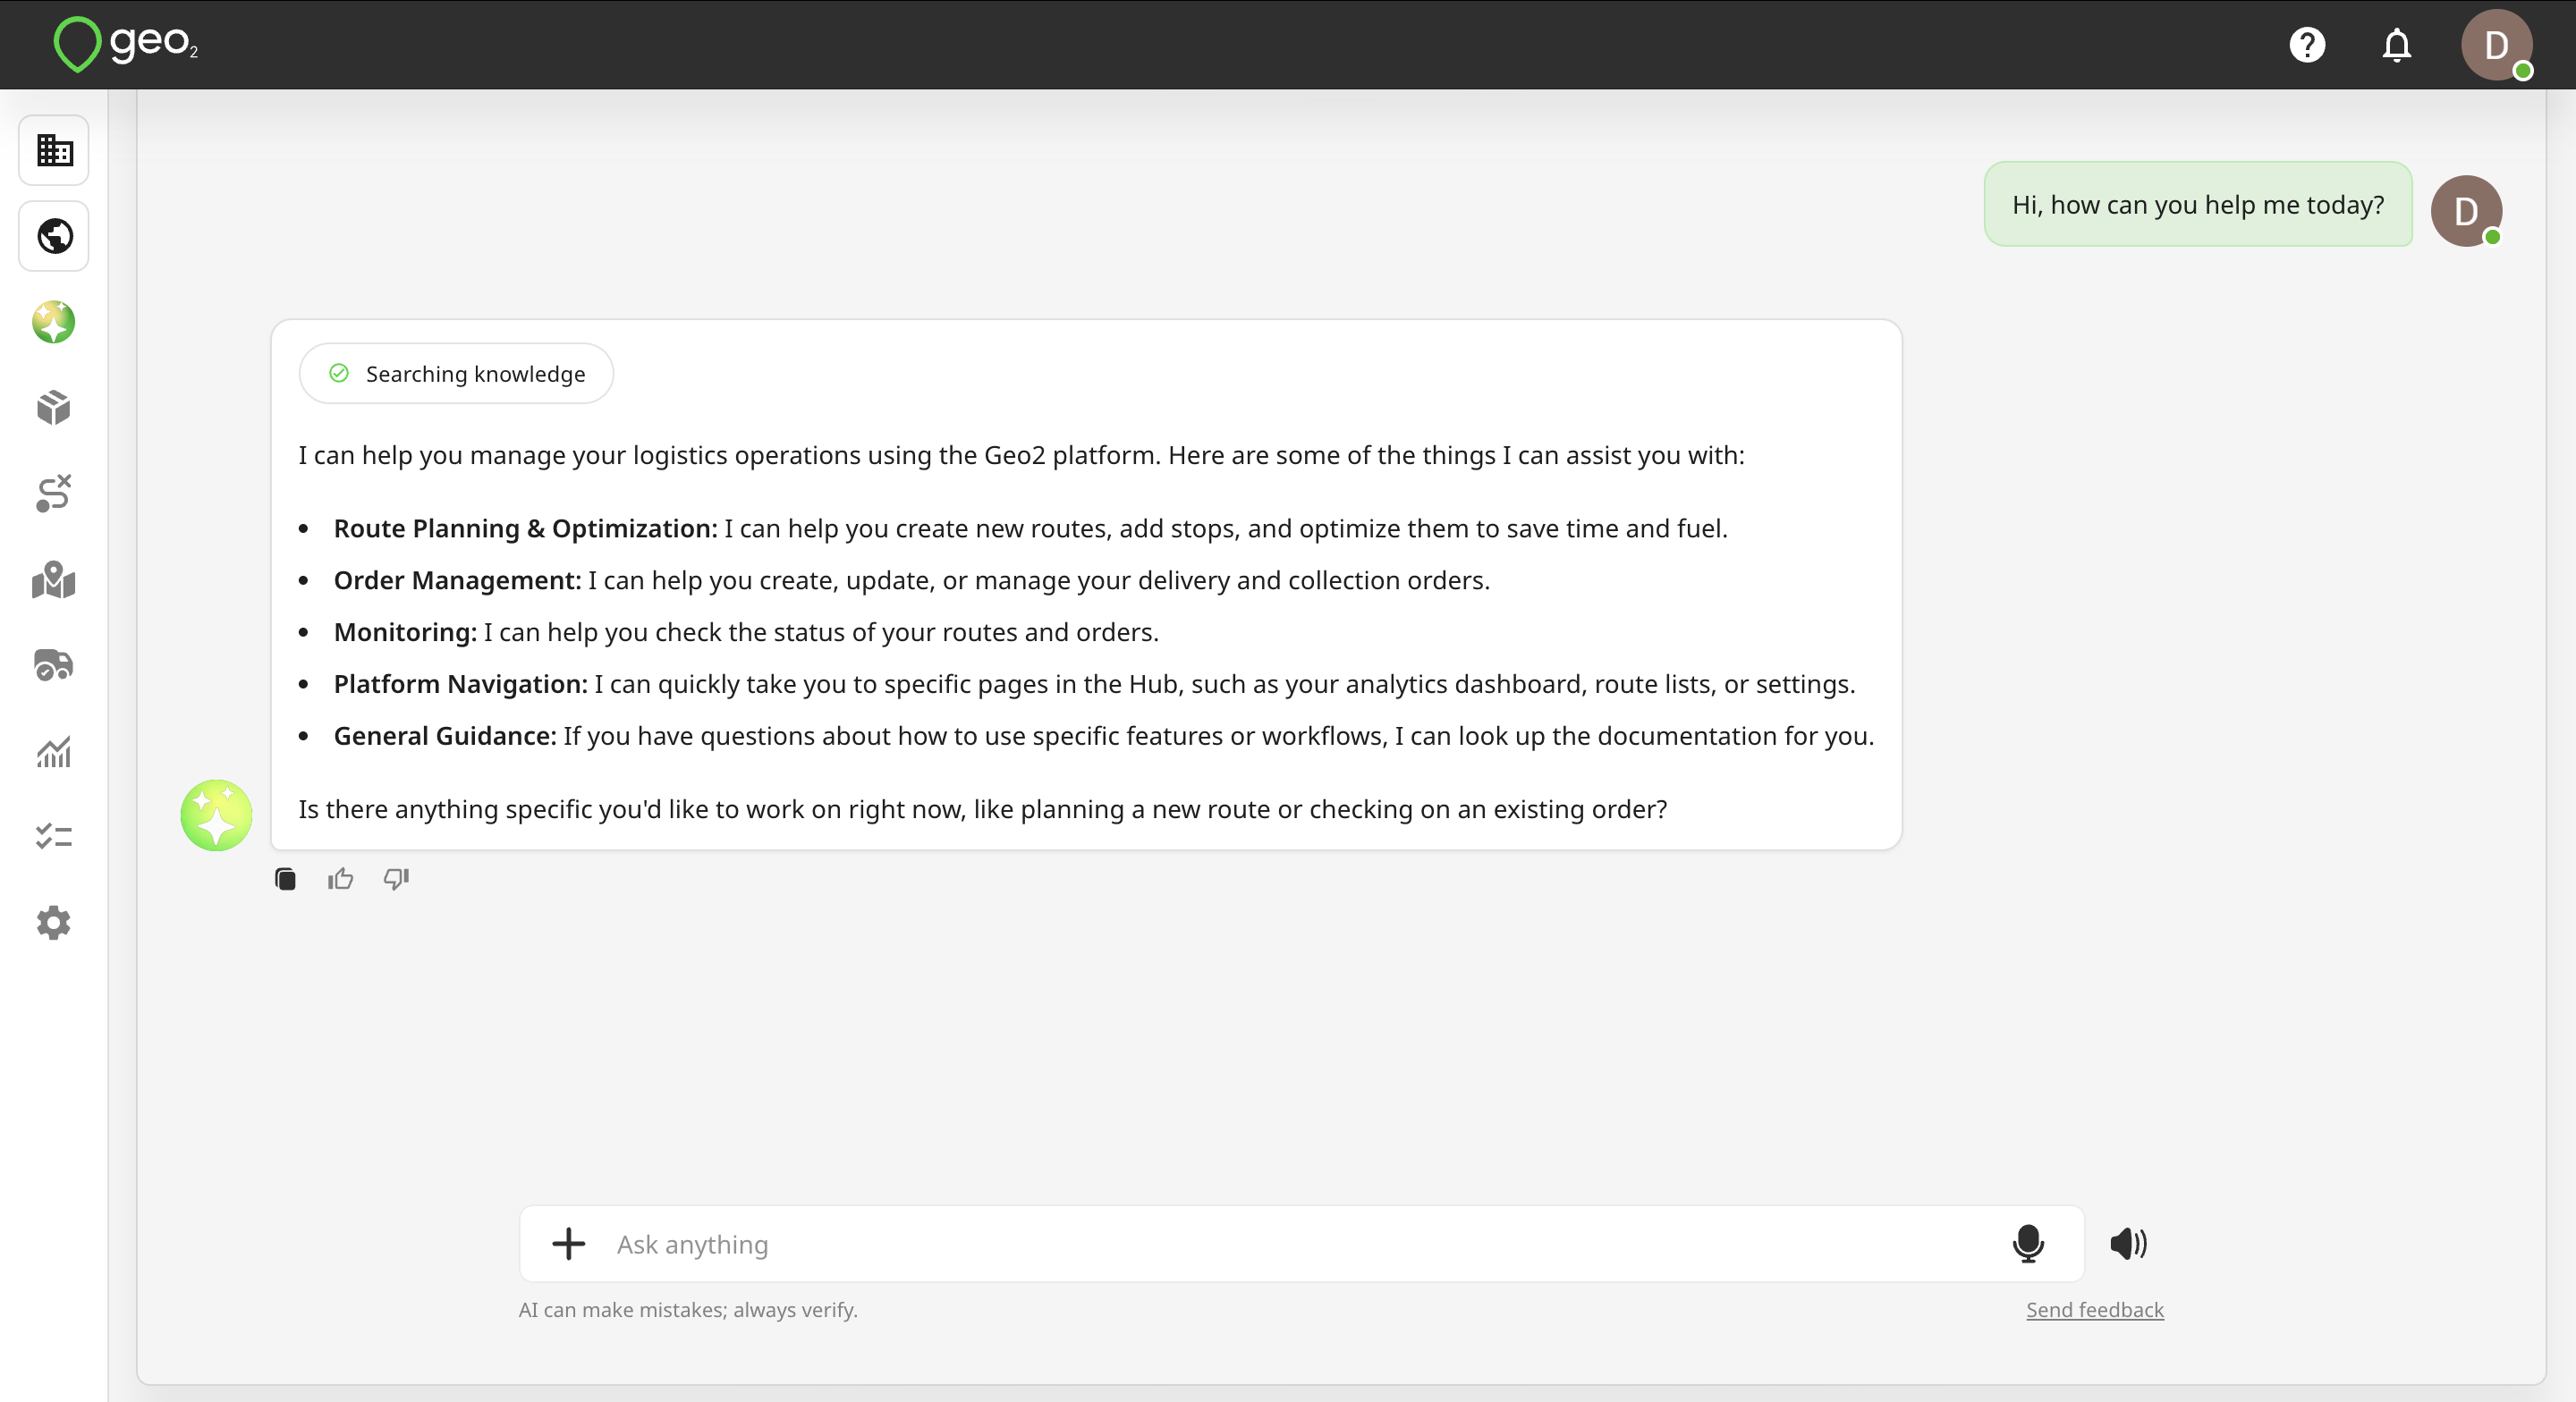Give thumbs down to the response

coord(397,879)
